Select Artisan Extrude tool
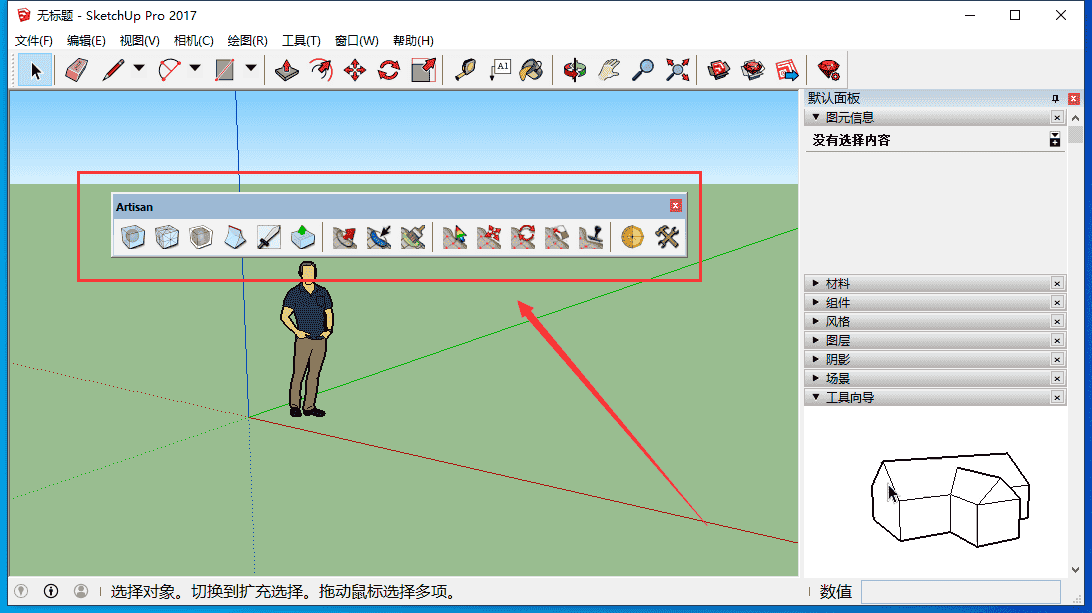The image size is (1092, 613). [303, 237]
